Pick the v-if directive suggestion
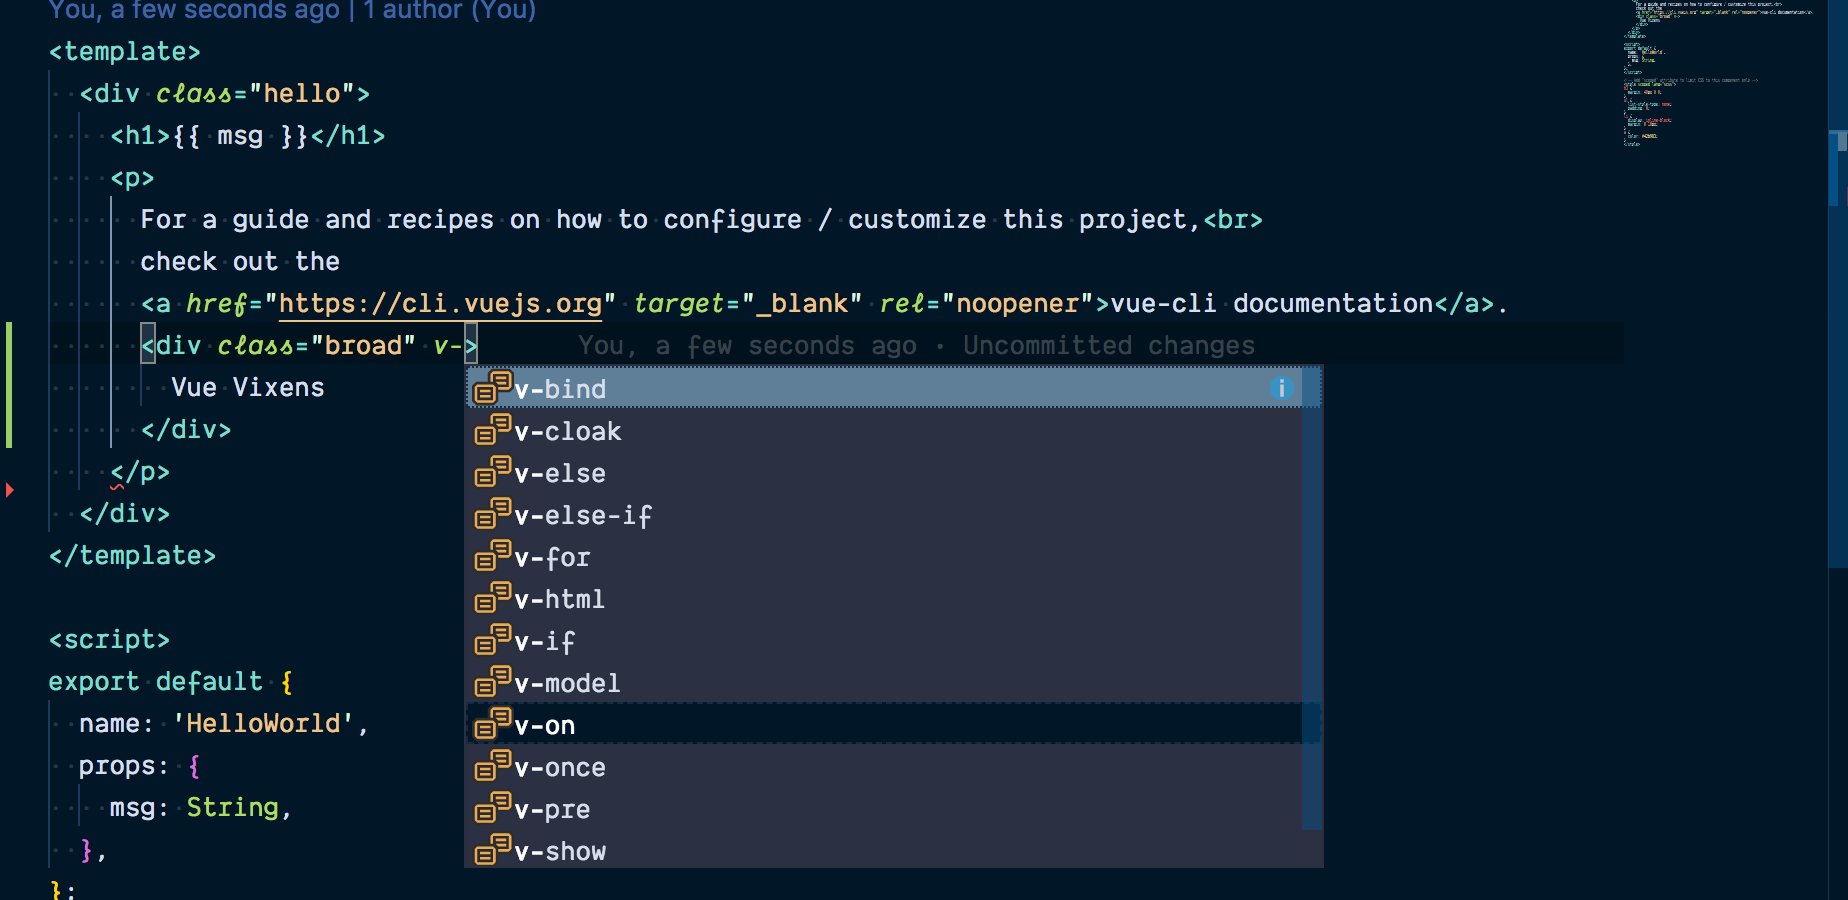The image size is (1848, 900). tap(545, 642)
